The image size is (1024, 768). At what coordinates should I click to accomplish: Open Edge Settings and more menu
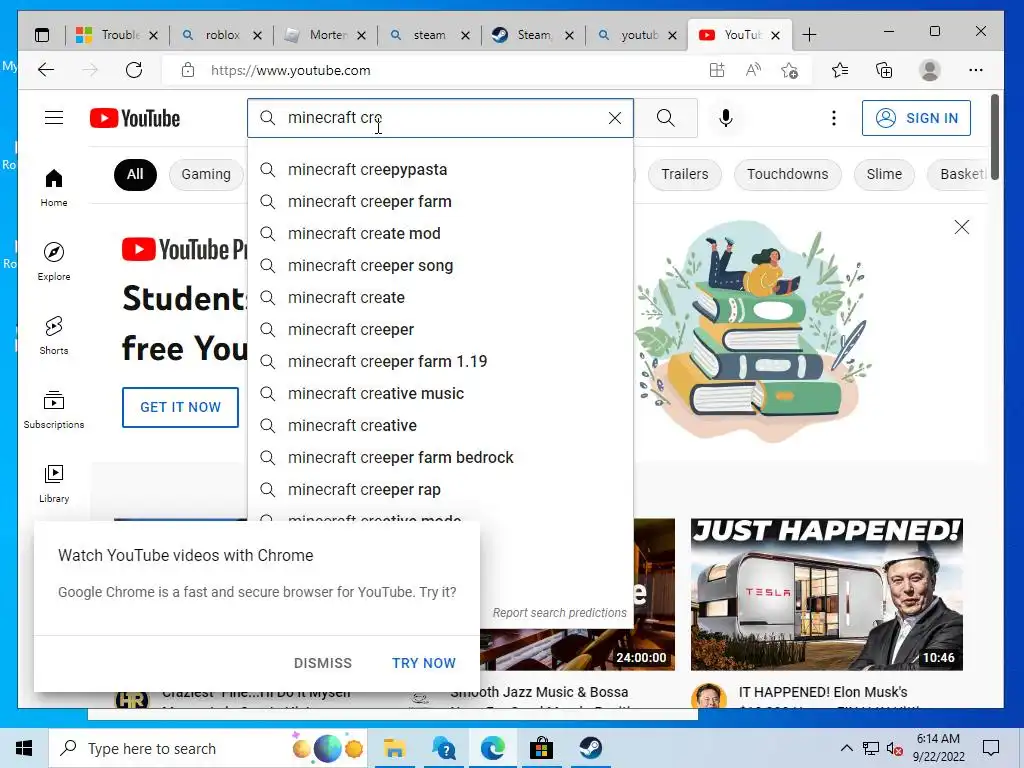click(x=976, y=70)
